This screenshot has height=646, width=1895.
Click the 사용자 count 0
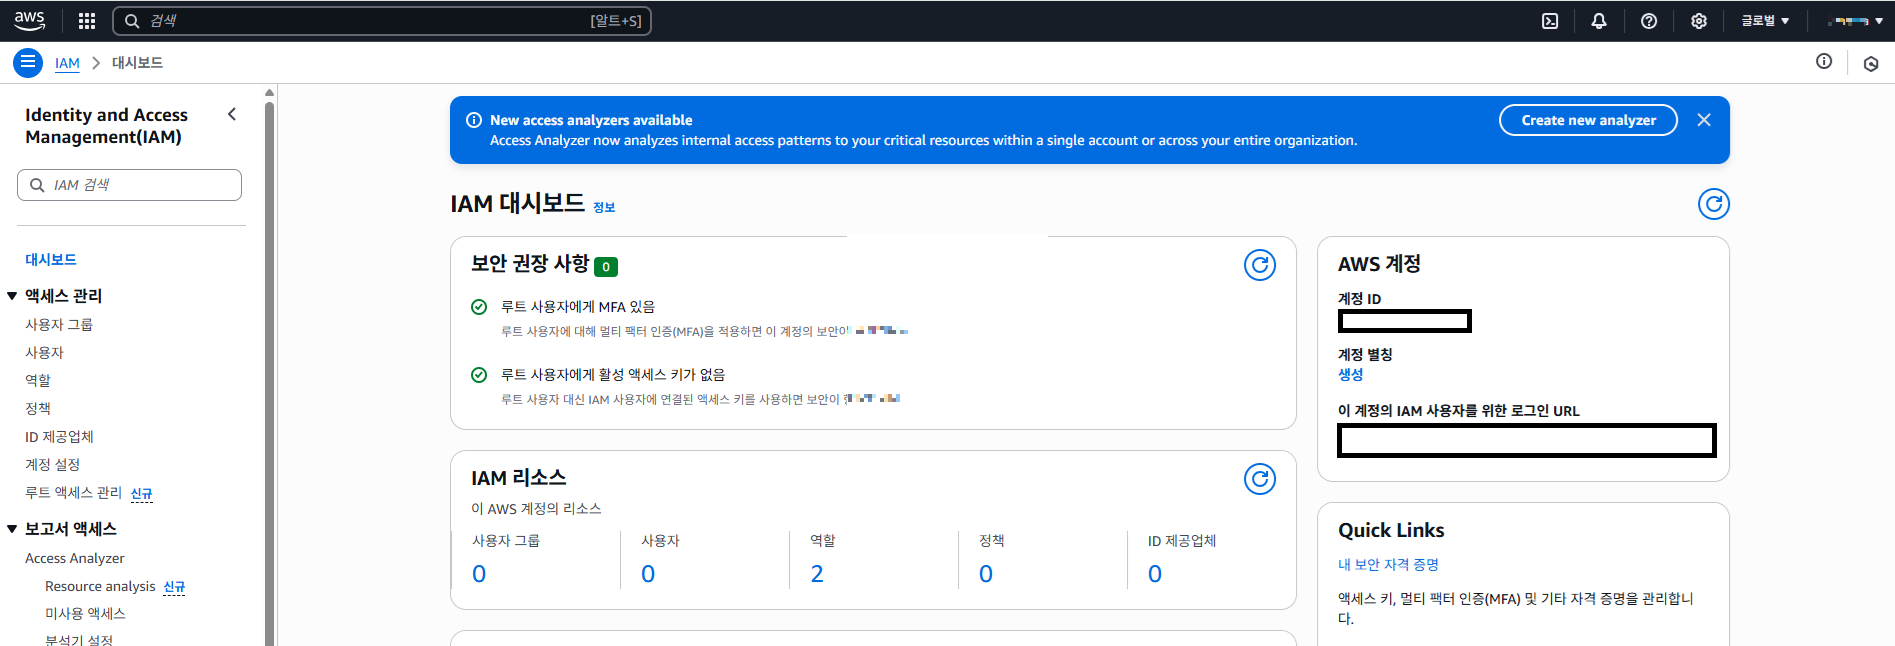pyautogui.click(x=648, y=574)
